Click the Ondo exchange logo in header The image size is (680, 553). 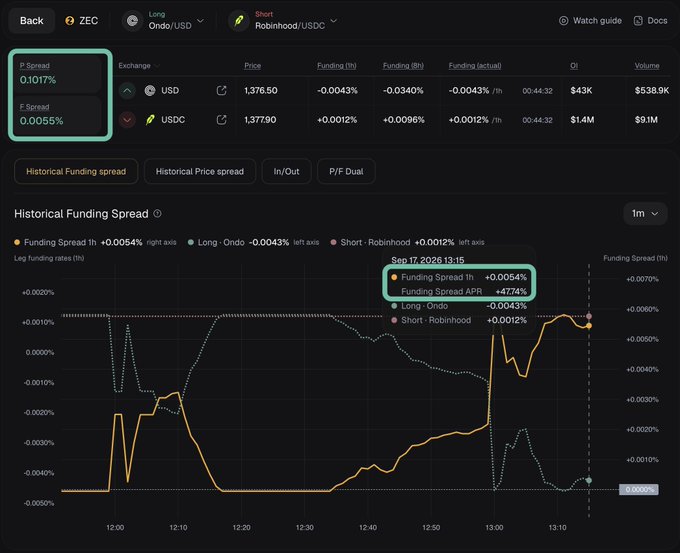[x=133, y=21]
